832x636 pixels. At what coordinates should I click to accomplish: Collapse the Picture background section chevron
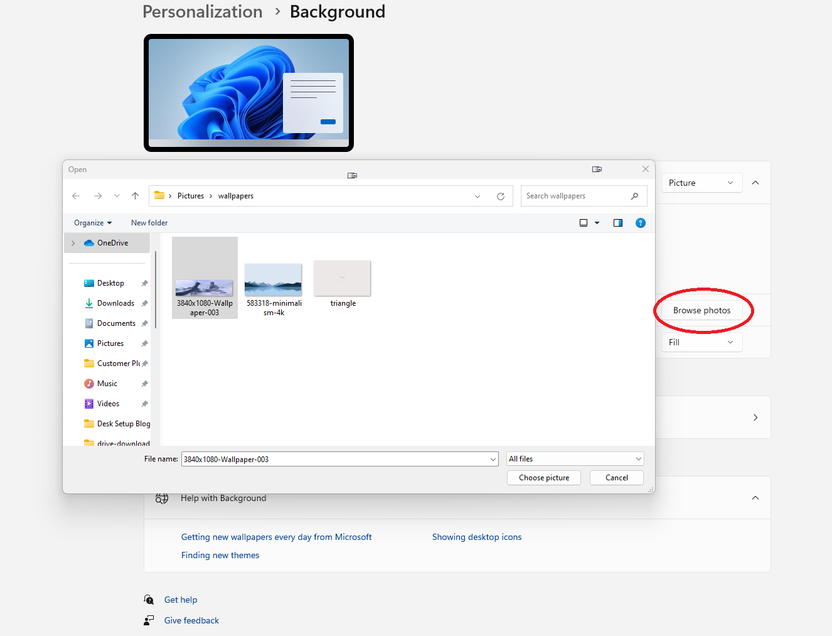coord(755,181)
